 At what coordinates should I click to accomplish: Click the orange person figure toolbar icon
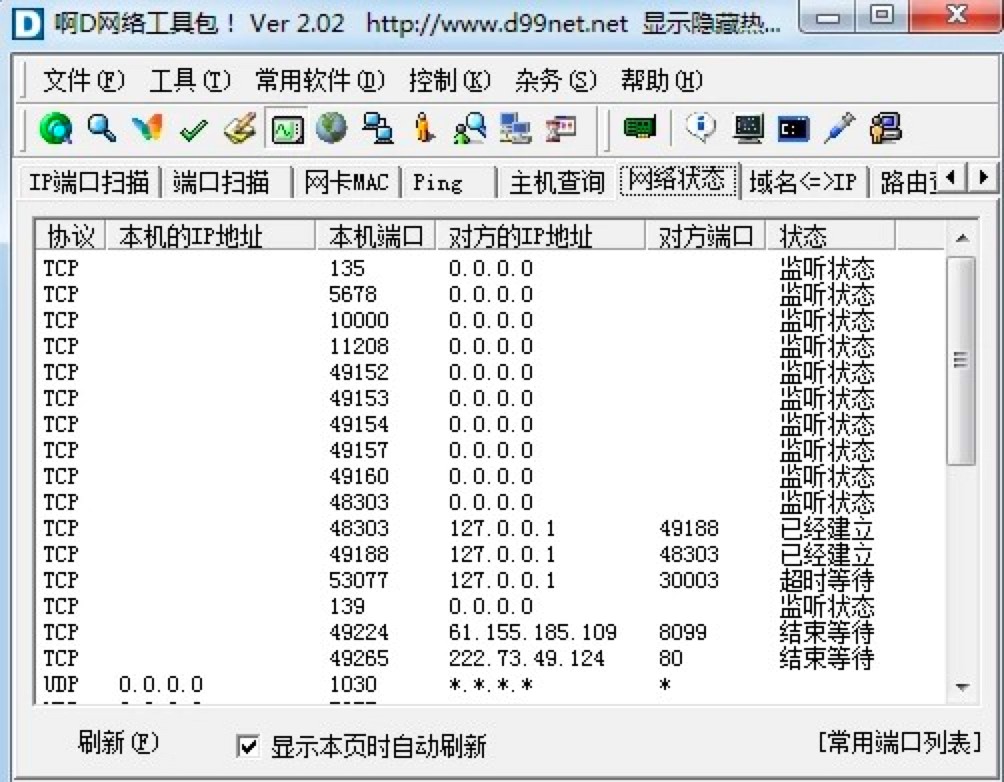[423, 127]
